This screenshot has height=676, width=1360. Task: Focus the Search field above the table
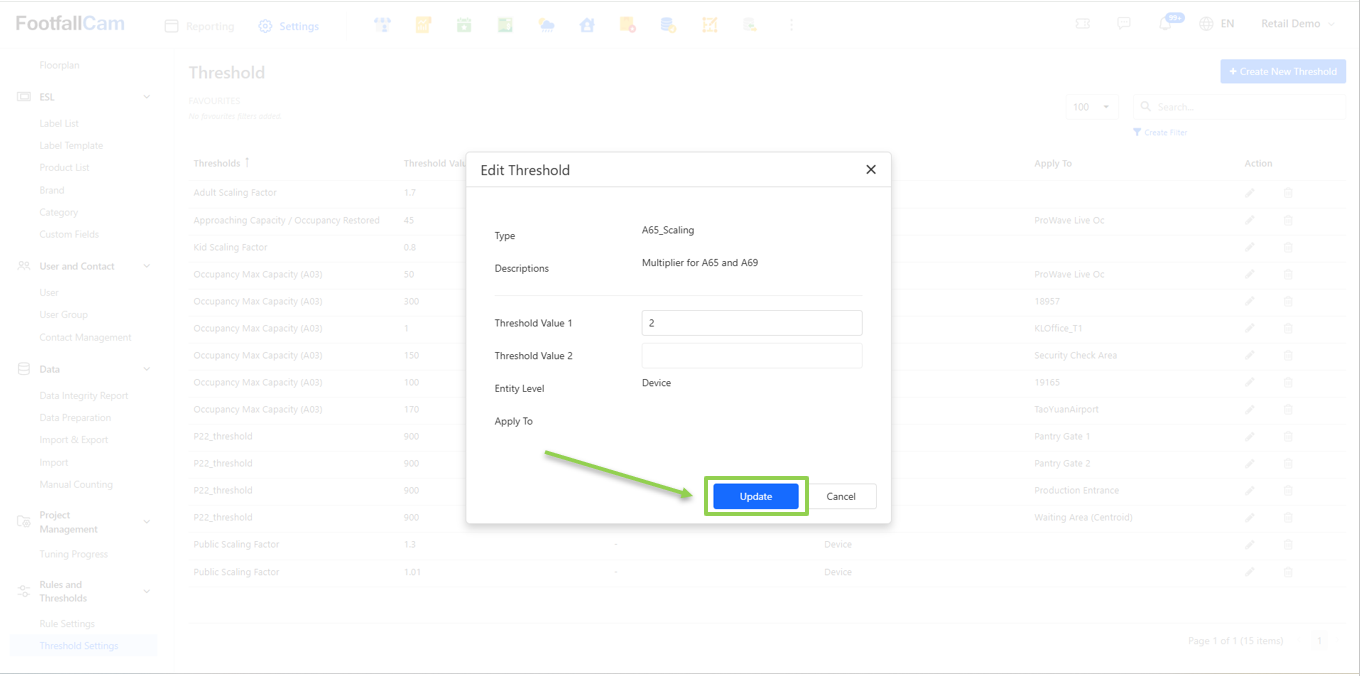click(1238, 107)
